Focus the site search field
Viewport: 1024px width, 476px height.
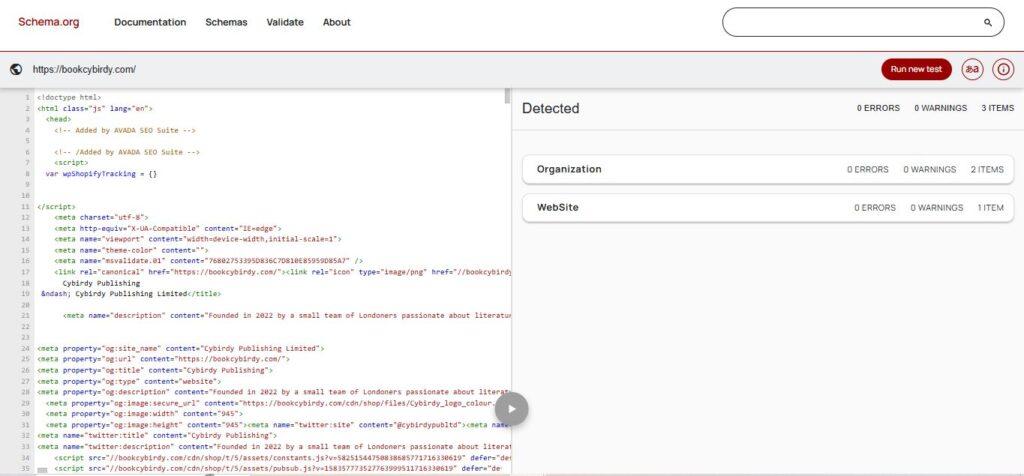(863, 22)
